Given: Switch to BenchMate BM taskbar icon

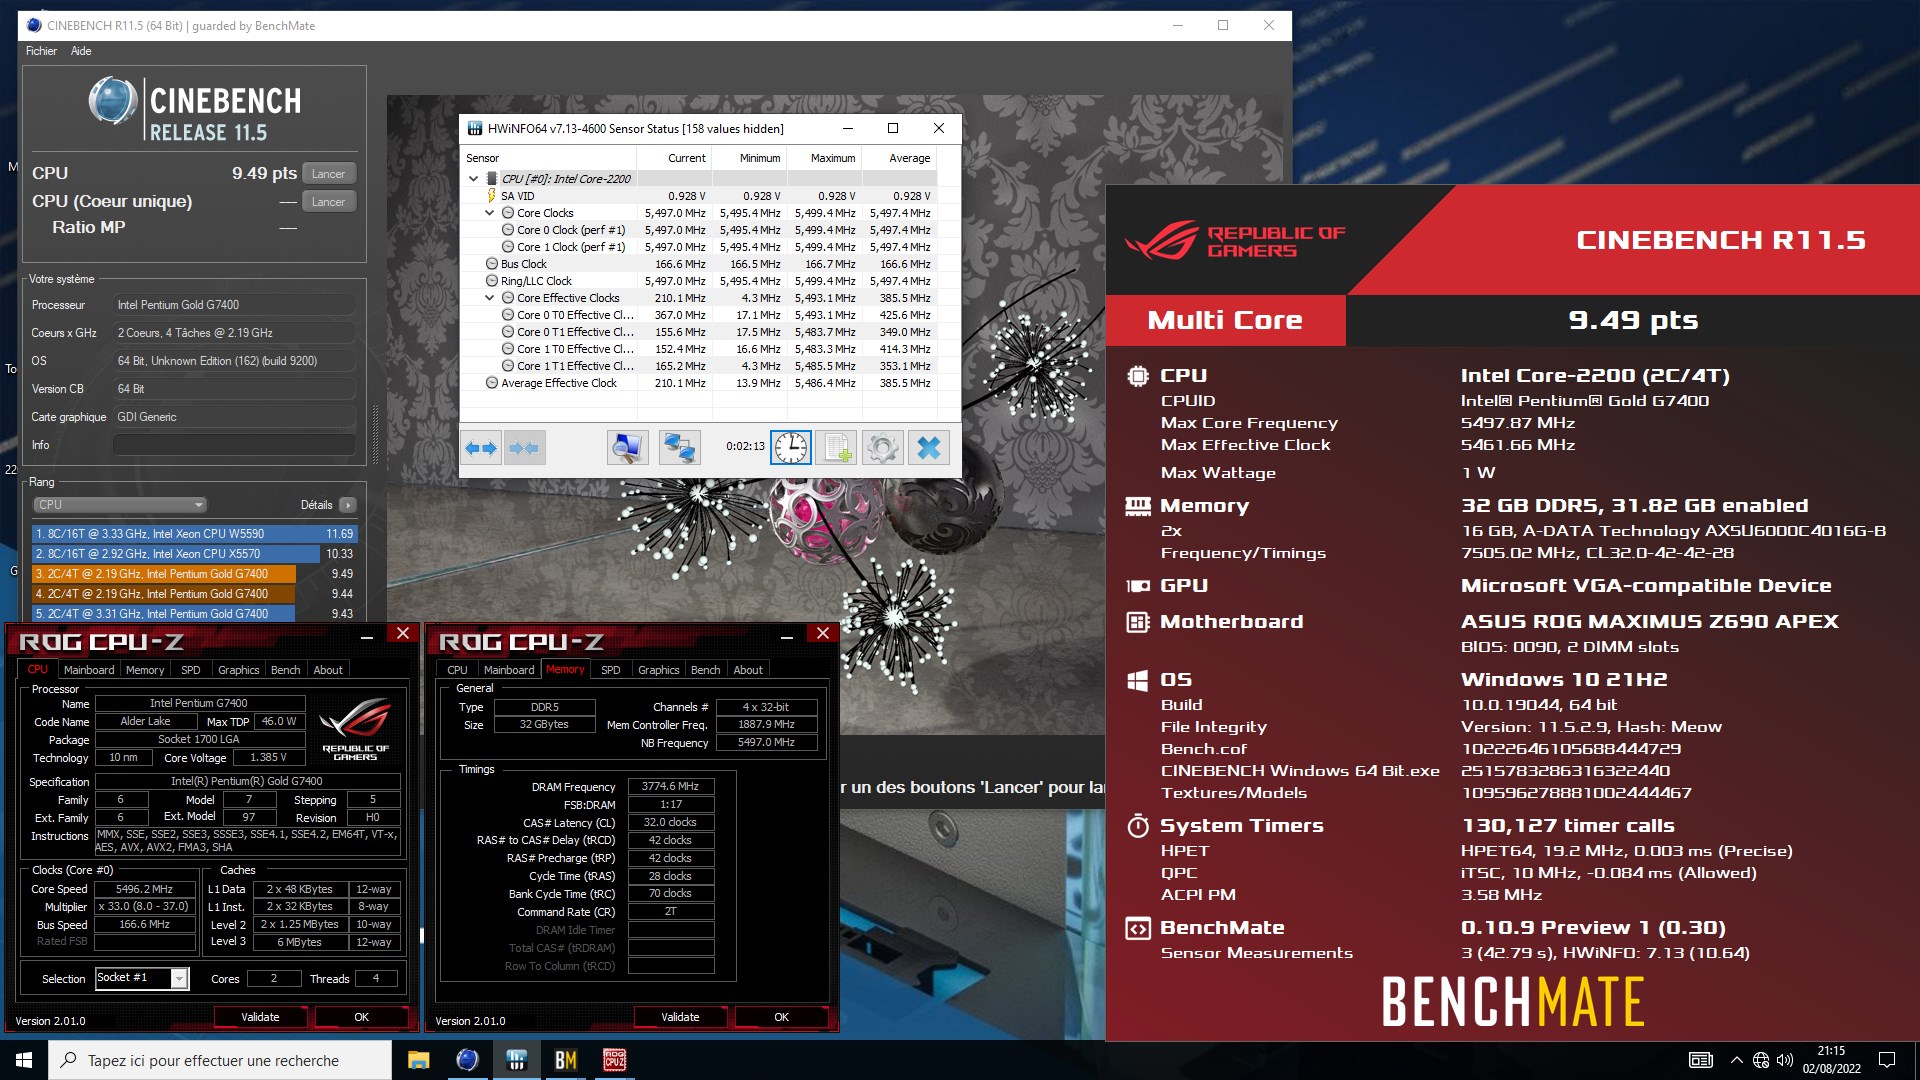Looking at the screenshot, I should click(x=565, y=1060).
